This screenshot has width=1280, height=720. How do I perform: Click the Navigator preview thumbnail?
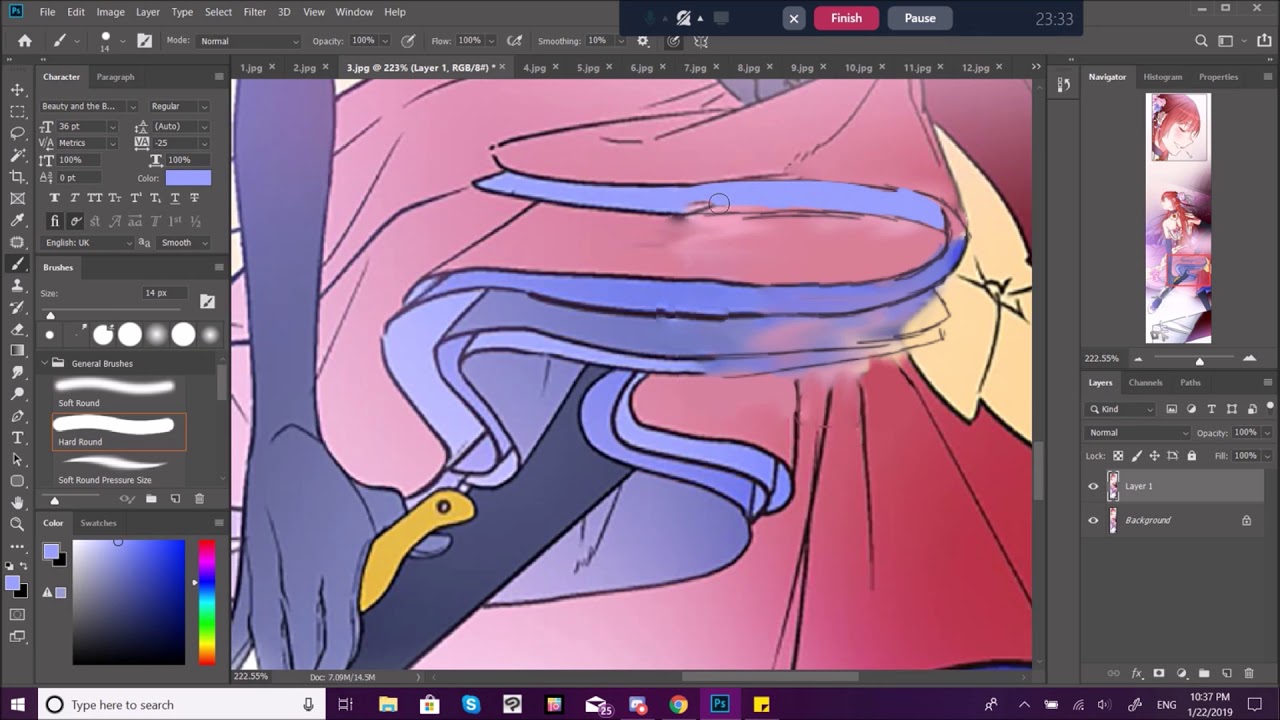coord(1178,218)
